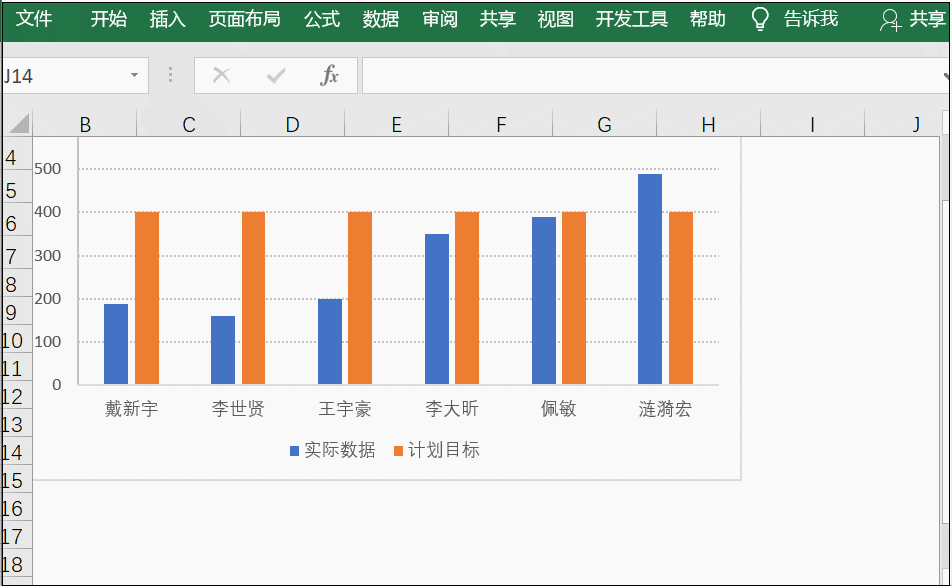Click the 100 vertical axis value

coord(47,341)
